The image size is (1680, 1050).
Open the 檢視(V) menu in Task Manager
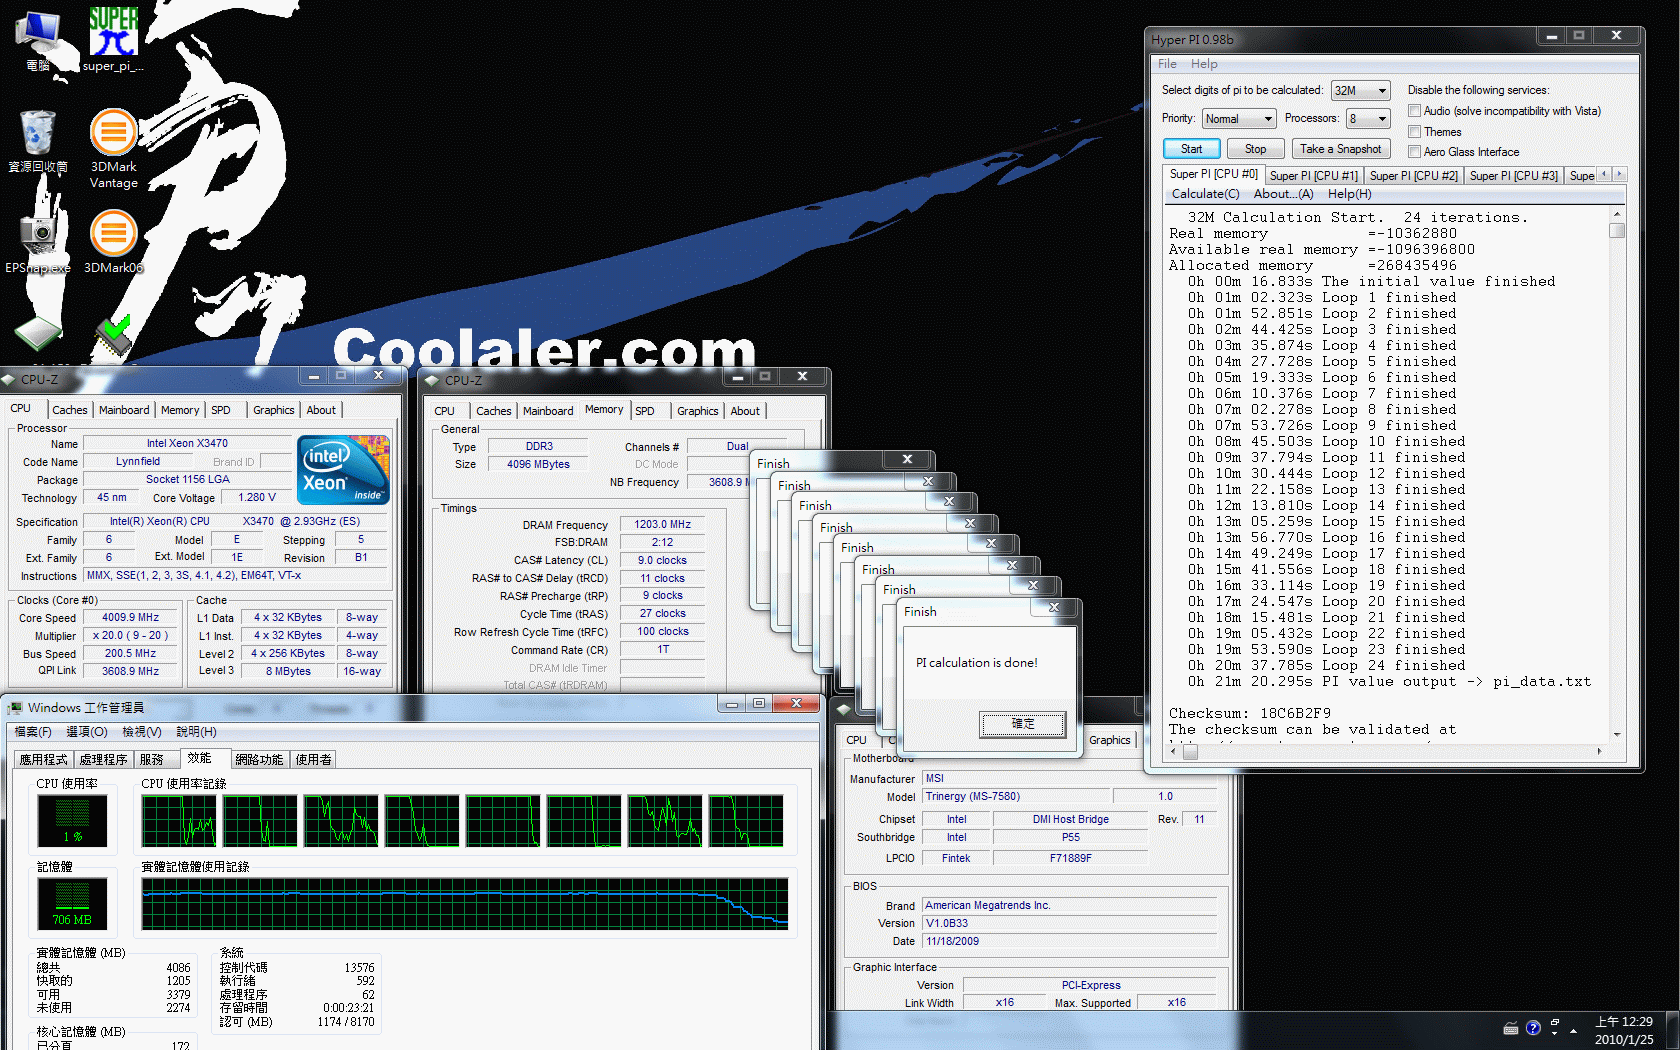pos(141,732)
